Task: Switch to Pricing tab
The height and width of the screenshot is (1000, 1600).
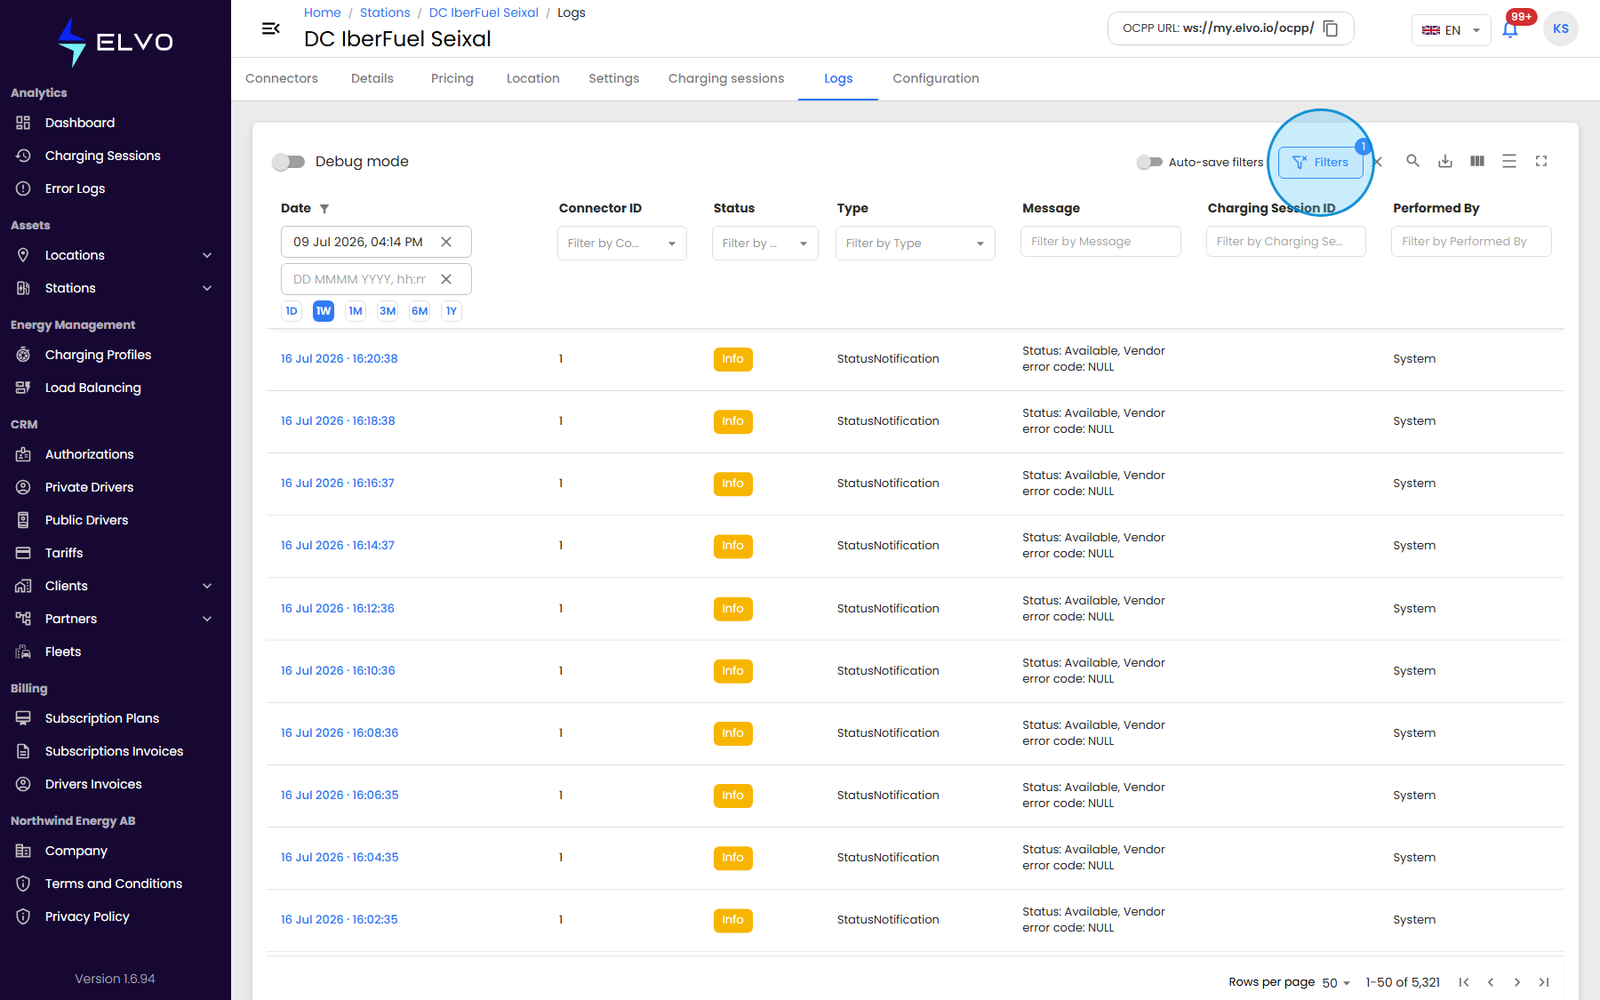Action: (452, 79)
